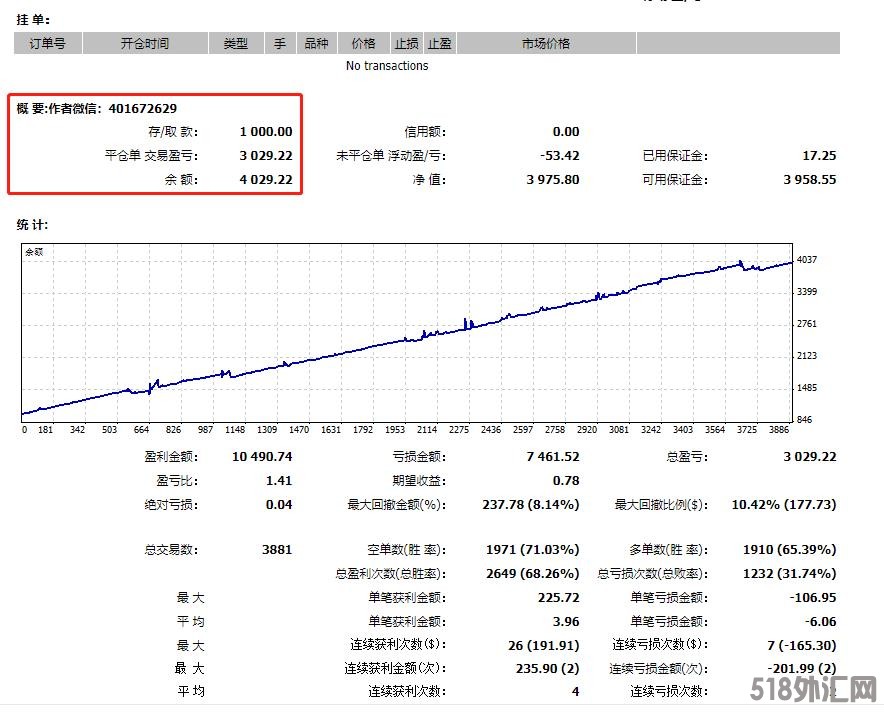884x713 pixels.
Task: Click the 总交易数 value 3881
Action: (276, 549)
